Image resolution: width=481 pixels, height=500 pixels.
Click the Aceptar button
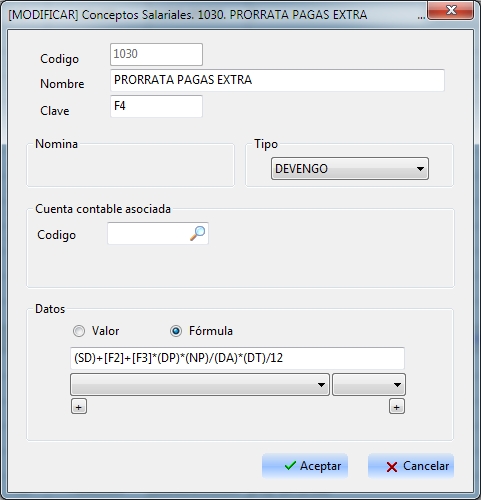[x=305, y=466]
